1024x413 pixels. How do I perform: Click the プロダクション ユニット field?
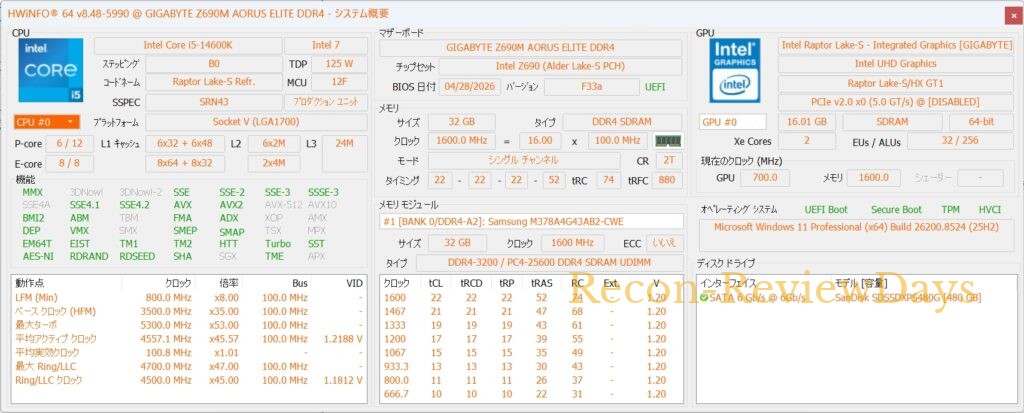(326, 102)
